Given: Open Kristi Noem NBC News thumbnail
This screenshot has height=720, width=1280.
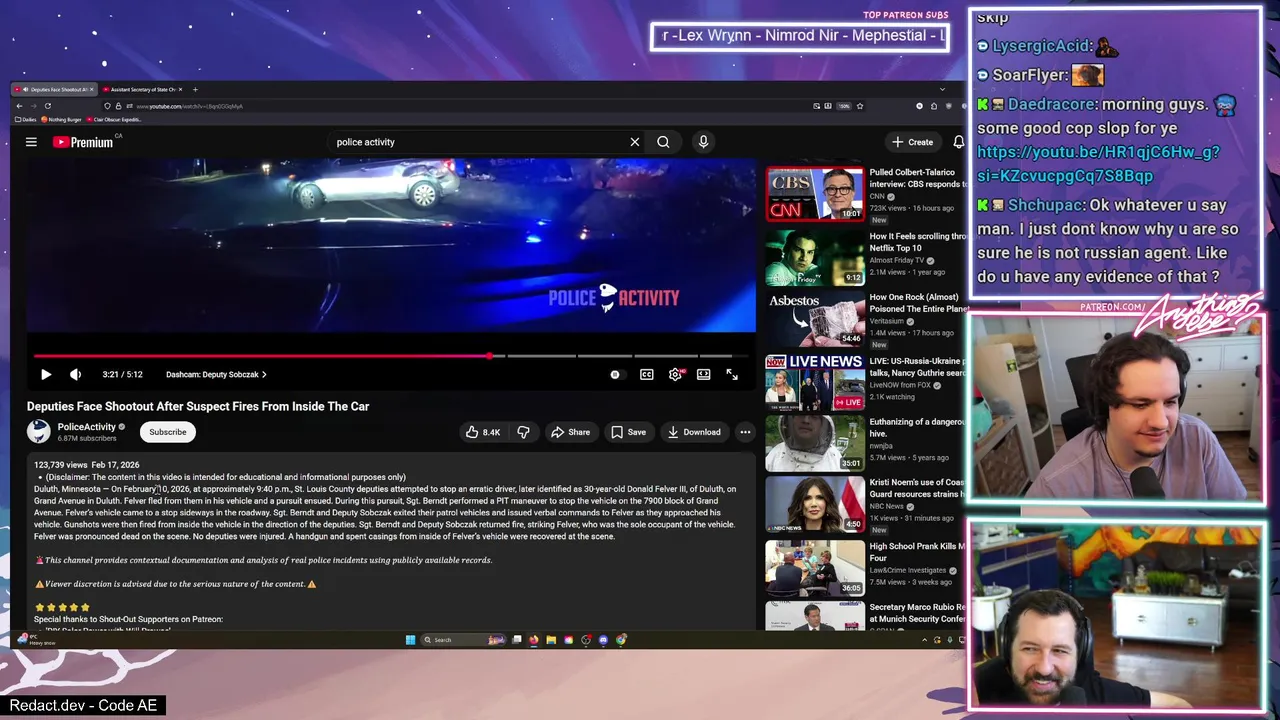Looking at the screenshot, I should (x=814, y=504).
